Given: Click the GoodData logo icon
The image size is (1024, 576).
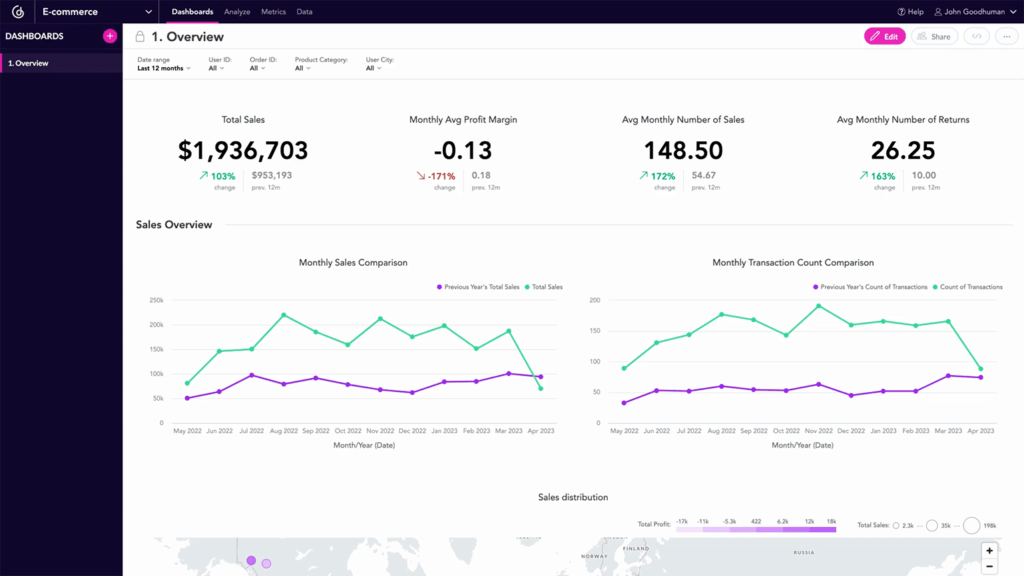Looking at the screenshot, I should tap(18, 12).
